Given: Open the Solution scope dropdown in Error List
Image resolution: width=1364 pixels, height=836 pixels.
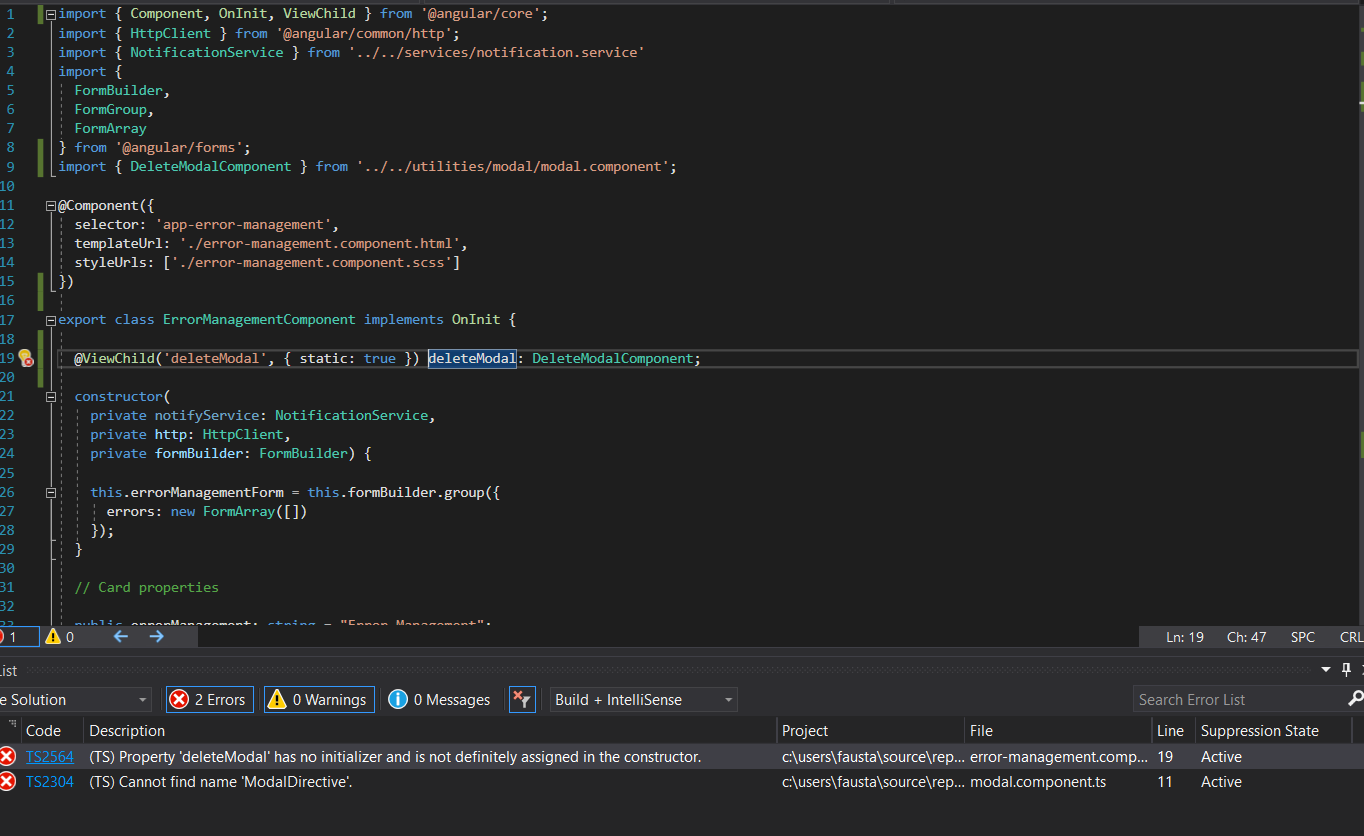Looking at the screenshot, I should pos(75,700).
